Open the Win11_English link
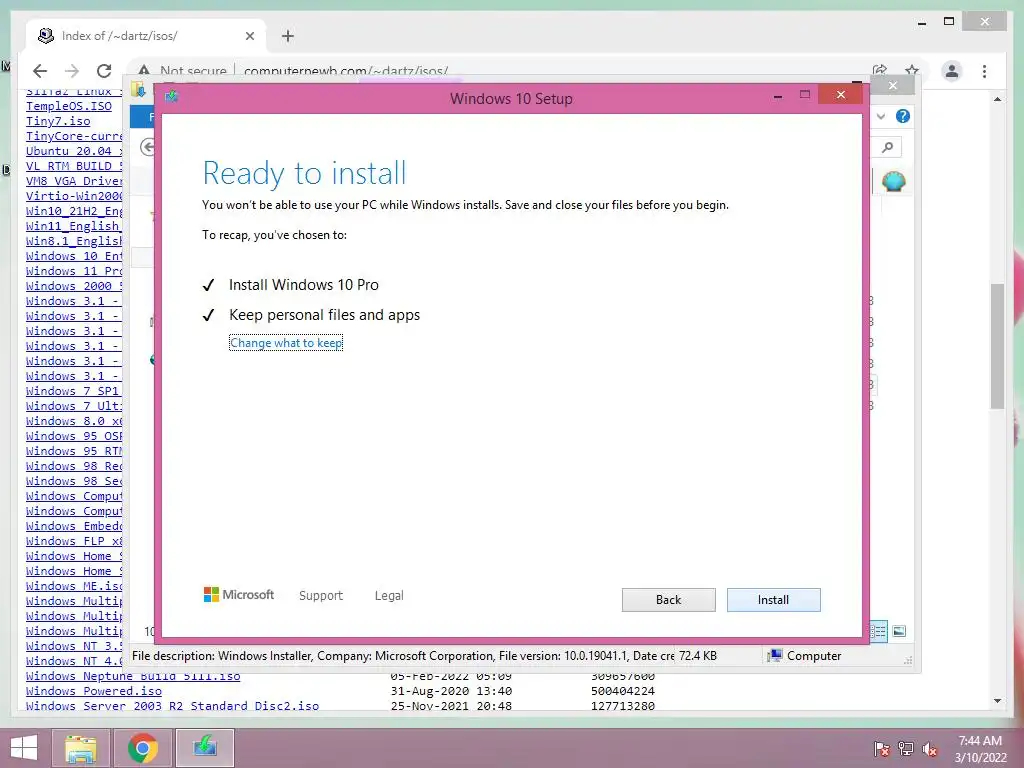This screenshot has width=1024, height=768. [x=74, y=226]
